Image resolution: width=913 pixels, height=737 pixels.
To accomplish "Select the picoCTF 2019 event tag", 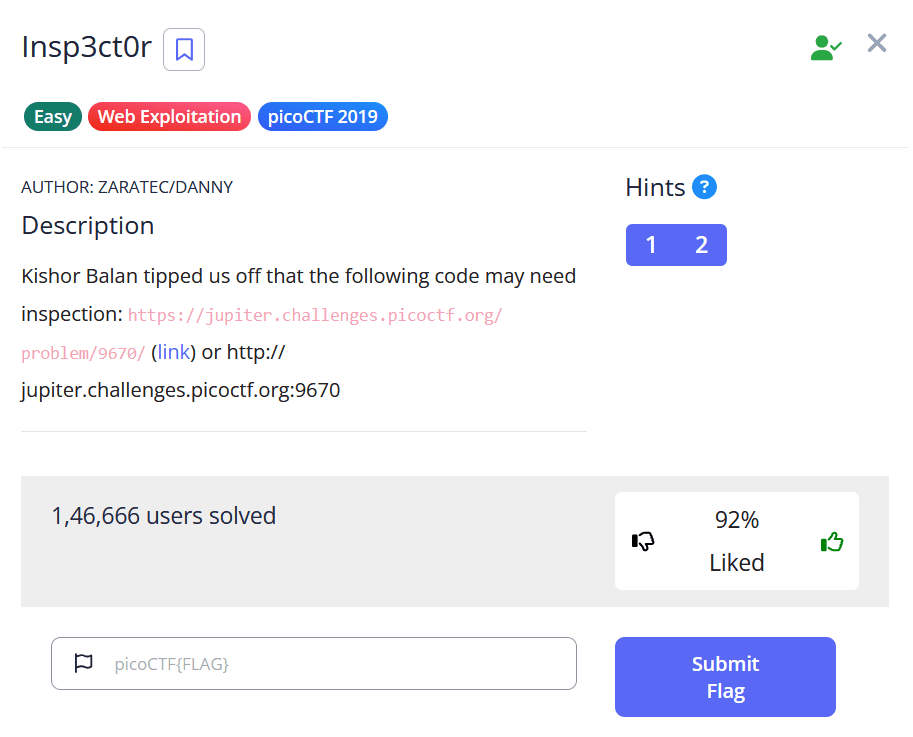I will (x=322, y=117).
